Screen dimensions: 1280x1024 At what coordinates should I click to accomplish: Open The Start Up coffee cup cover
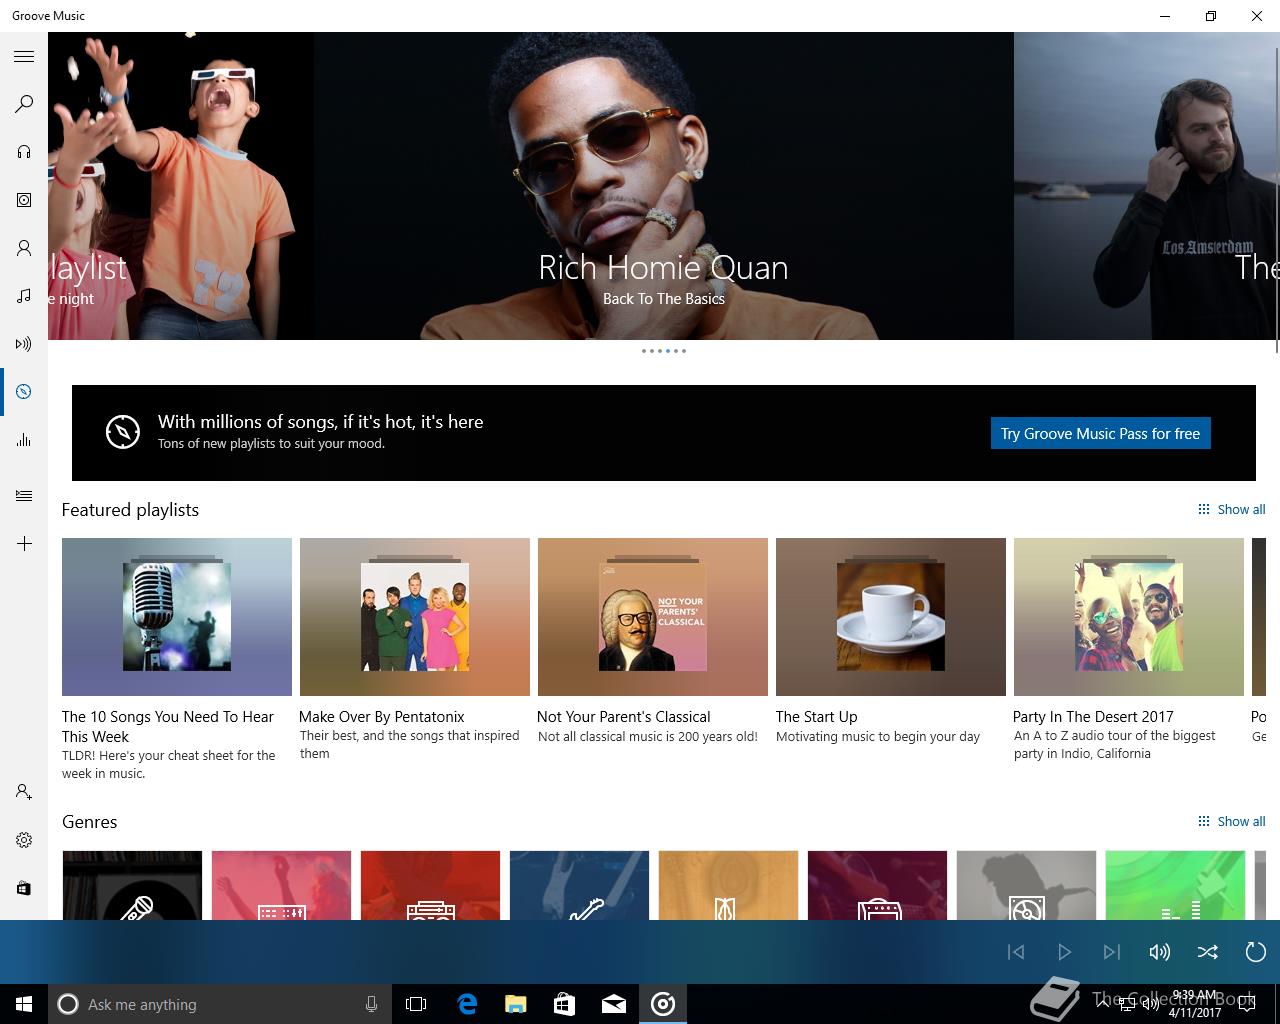pos(891,617)
